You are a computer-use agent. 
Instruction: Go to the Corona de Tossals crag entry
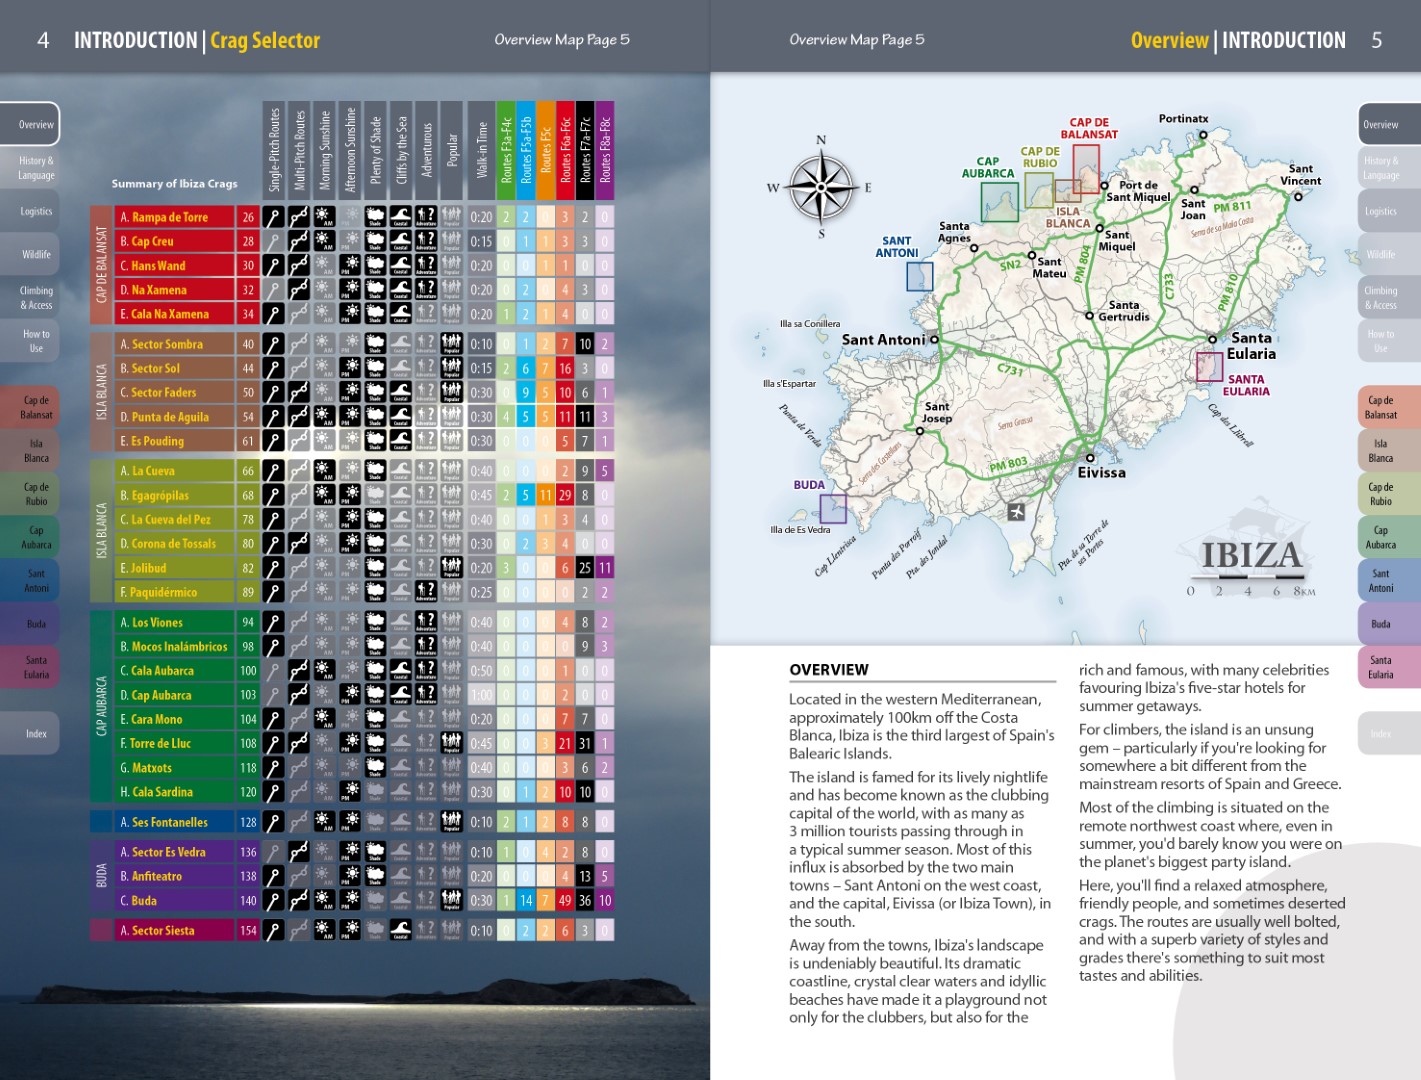[x=175, y=544]
